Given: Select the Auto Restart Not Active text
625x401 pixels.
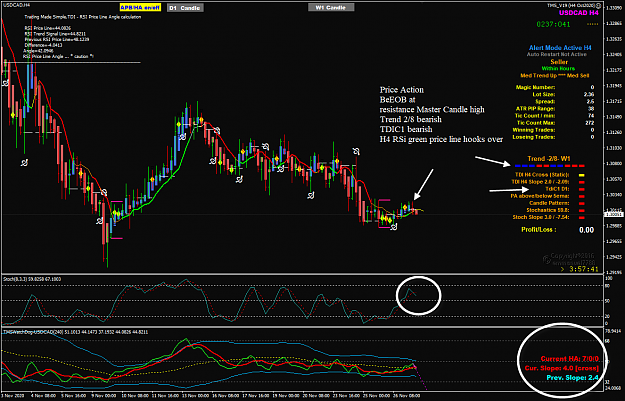Looking at the screenshot, I should (x=556, y=54).
